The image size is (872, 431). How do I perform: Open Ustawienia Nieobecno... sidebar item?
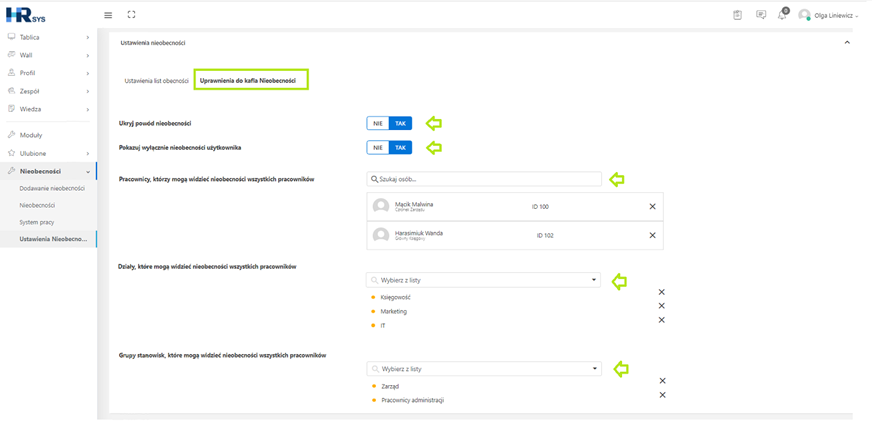pos(53,239)
